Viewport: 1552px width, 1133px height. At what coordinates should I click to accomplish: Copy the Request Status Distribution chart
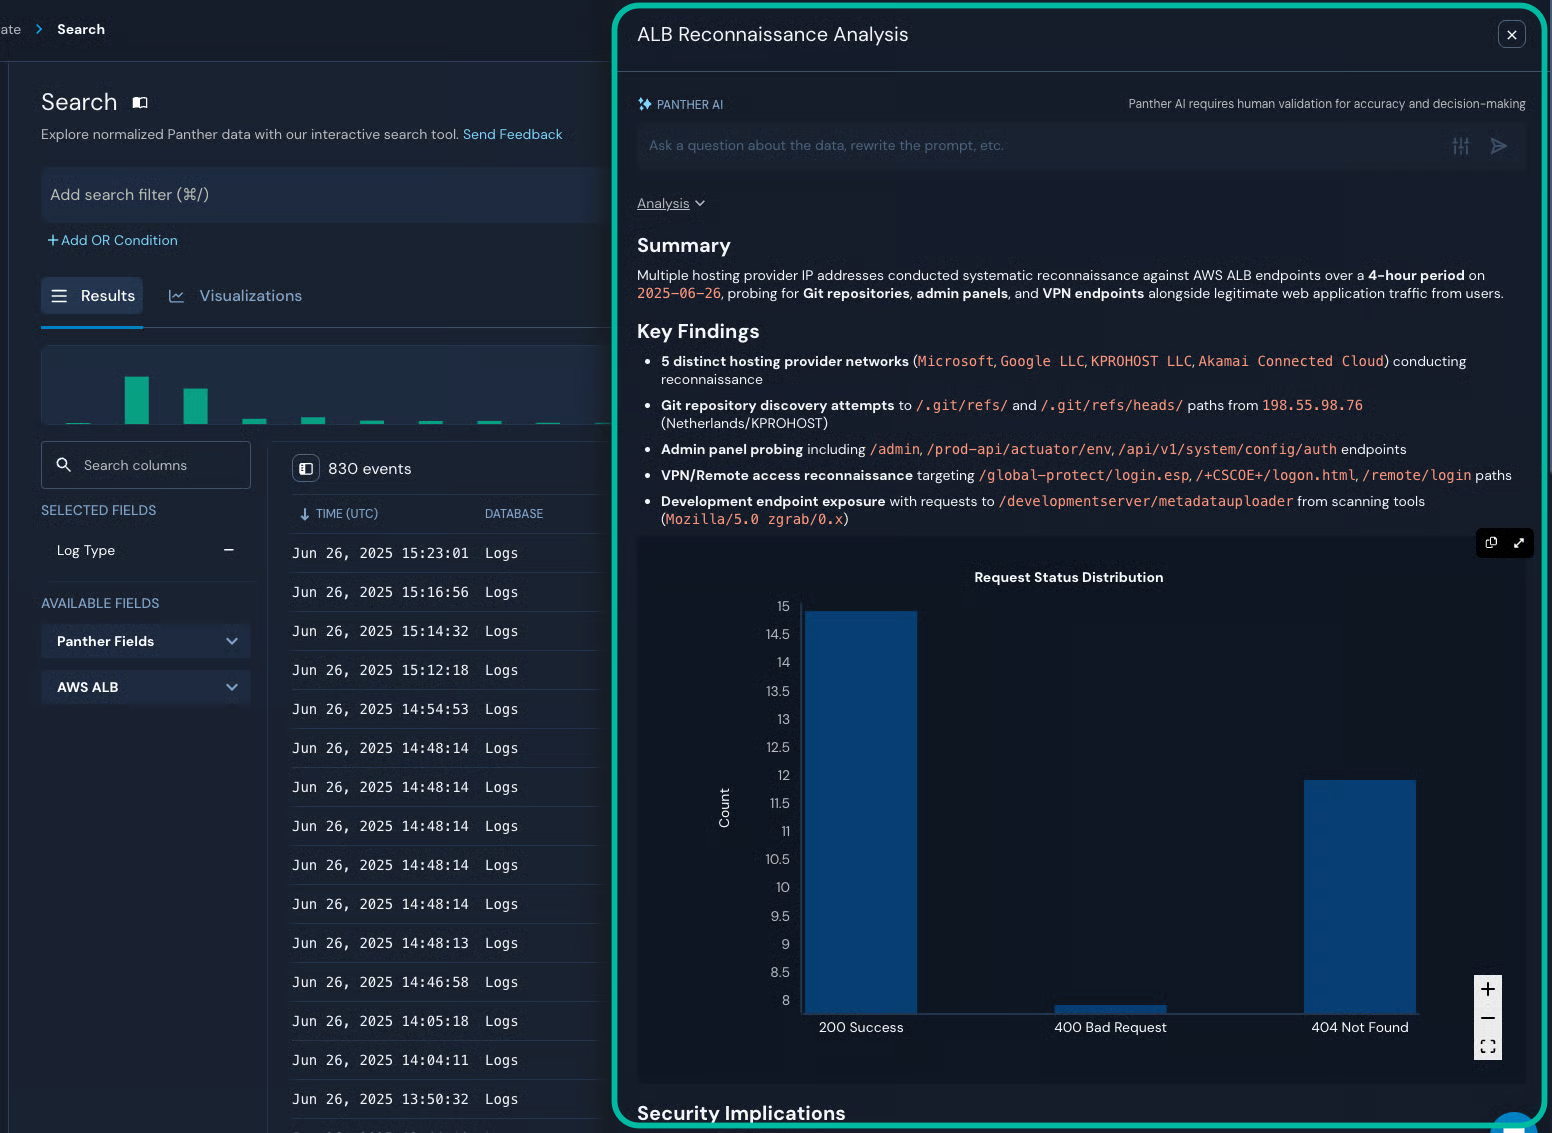[1491, 543]
